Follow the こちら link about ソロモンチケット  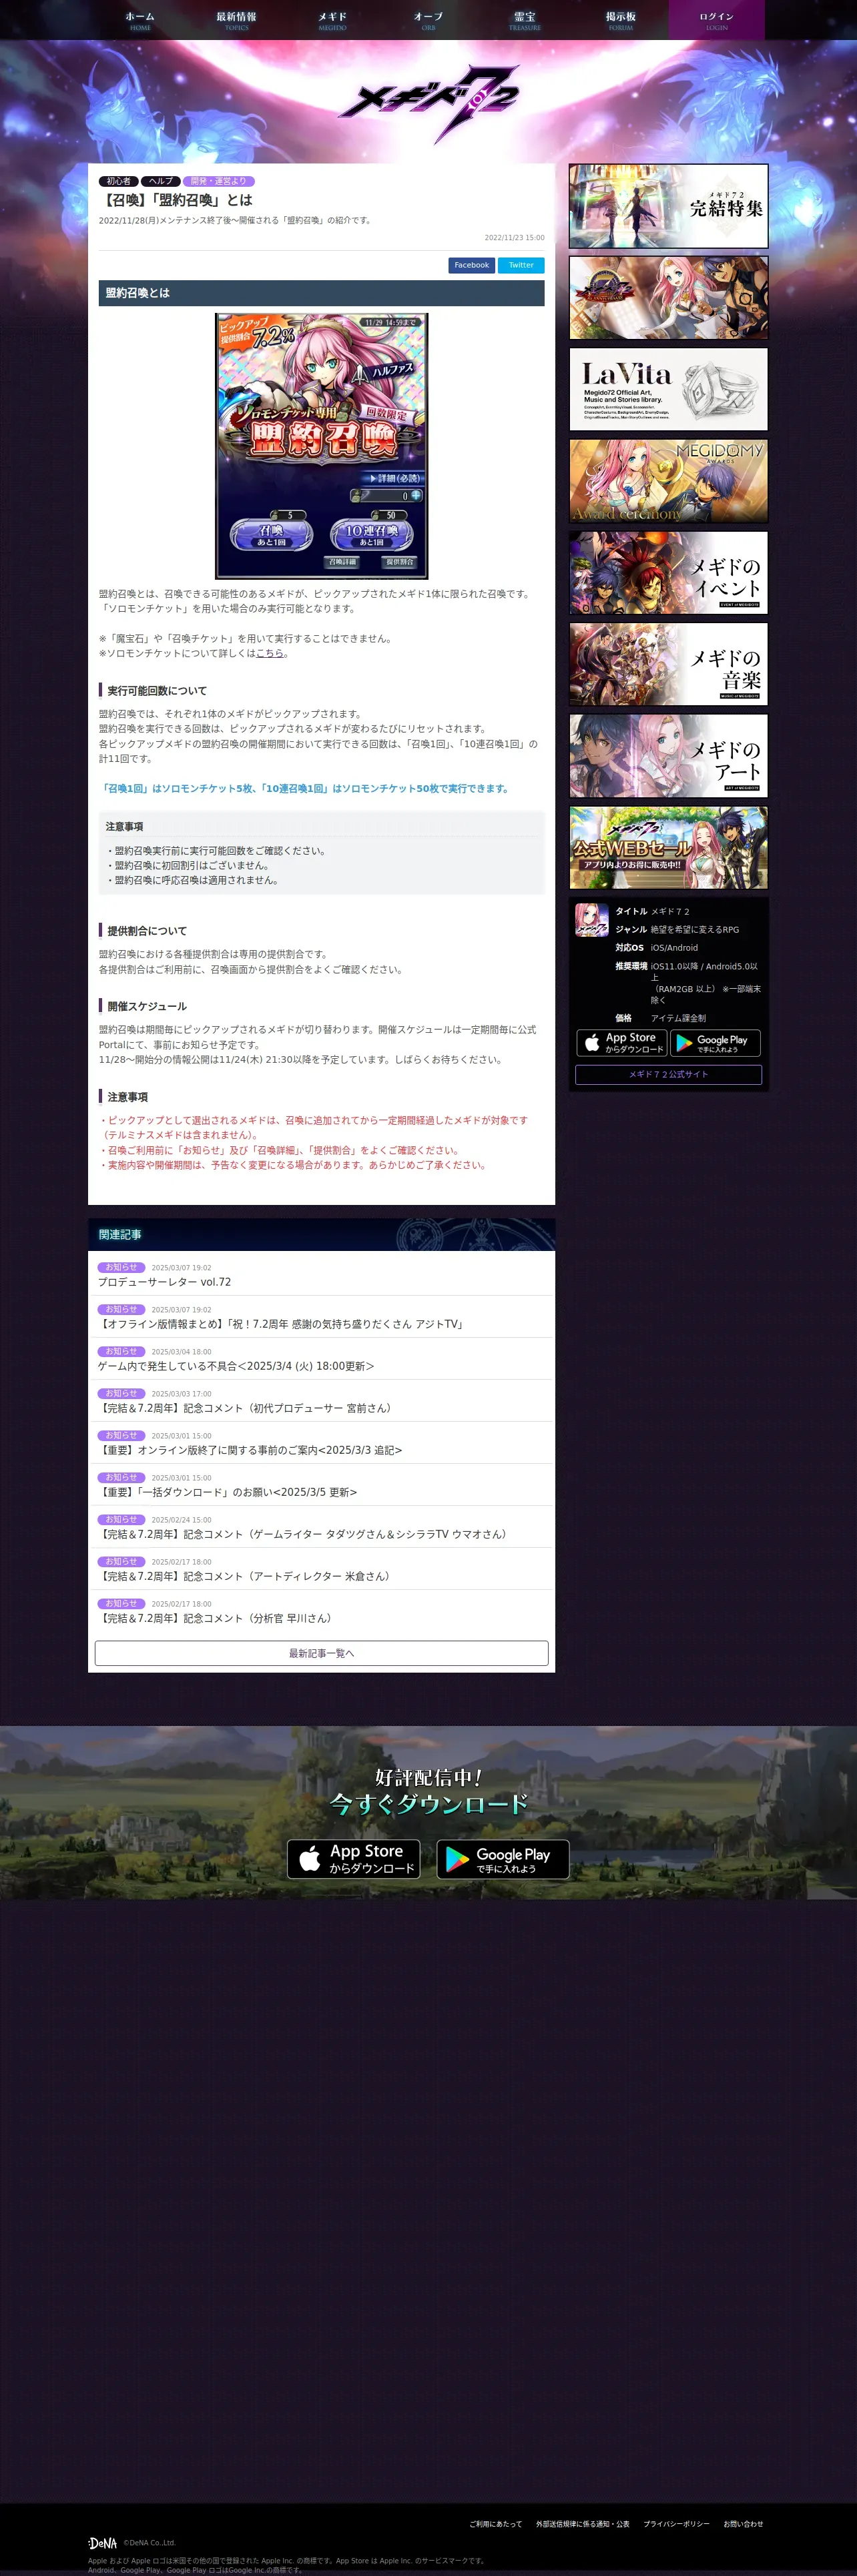click(x=269, y=653)
